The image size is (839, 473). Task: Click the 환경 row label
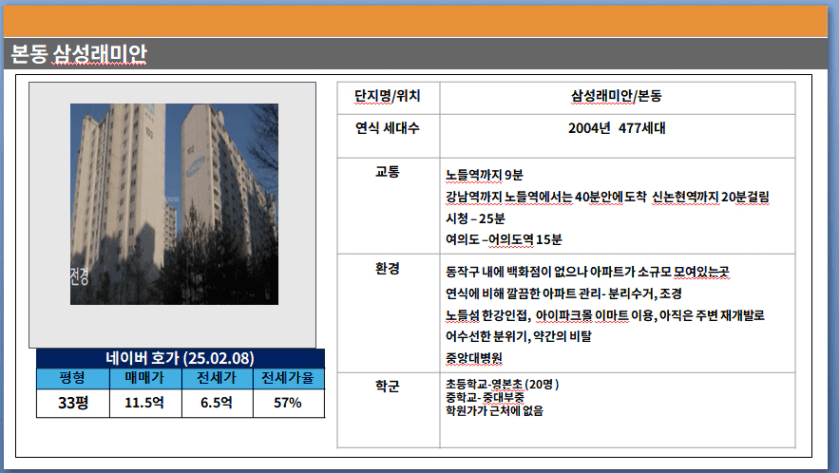point(387,269)
